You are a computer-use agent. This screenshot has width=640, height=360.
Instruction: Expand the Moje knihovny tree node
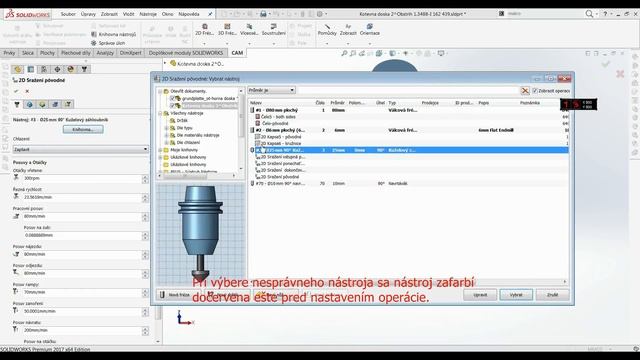(x=160, y=150)
